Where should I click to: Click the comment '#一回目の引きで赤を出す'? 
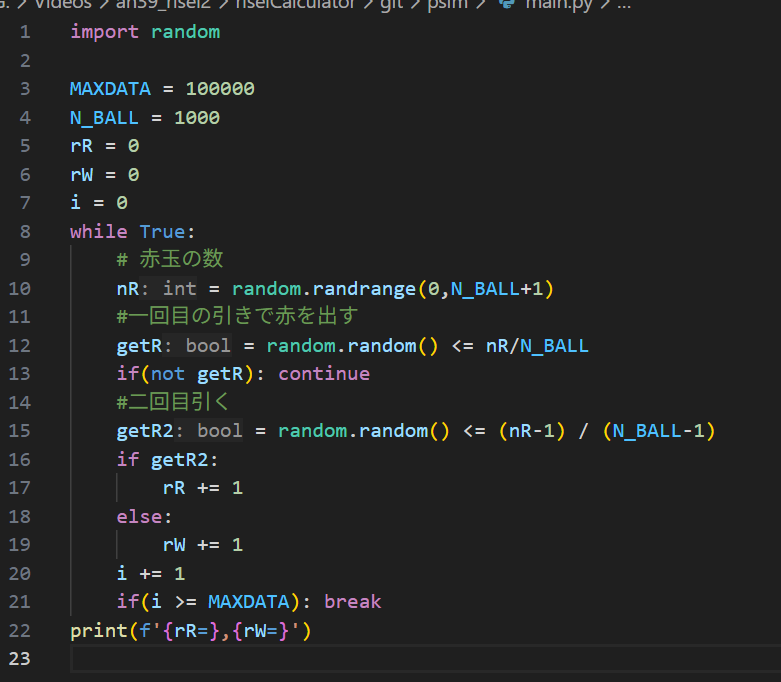pos(237,316)
